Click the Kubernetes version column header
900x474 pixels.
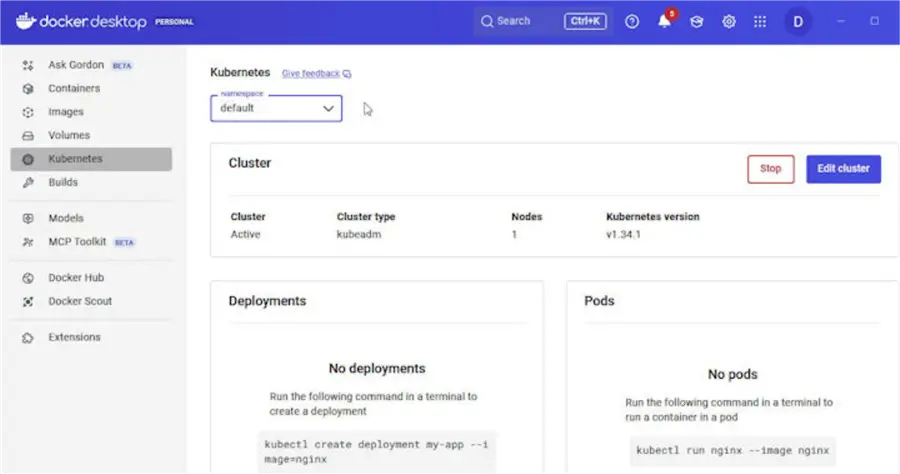tap(653, 216)
